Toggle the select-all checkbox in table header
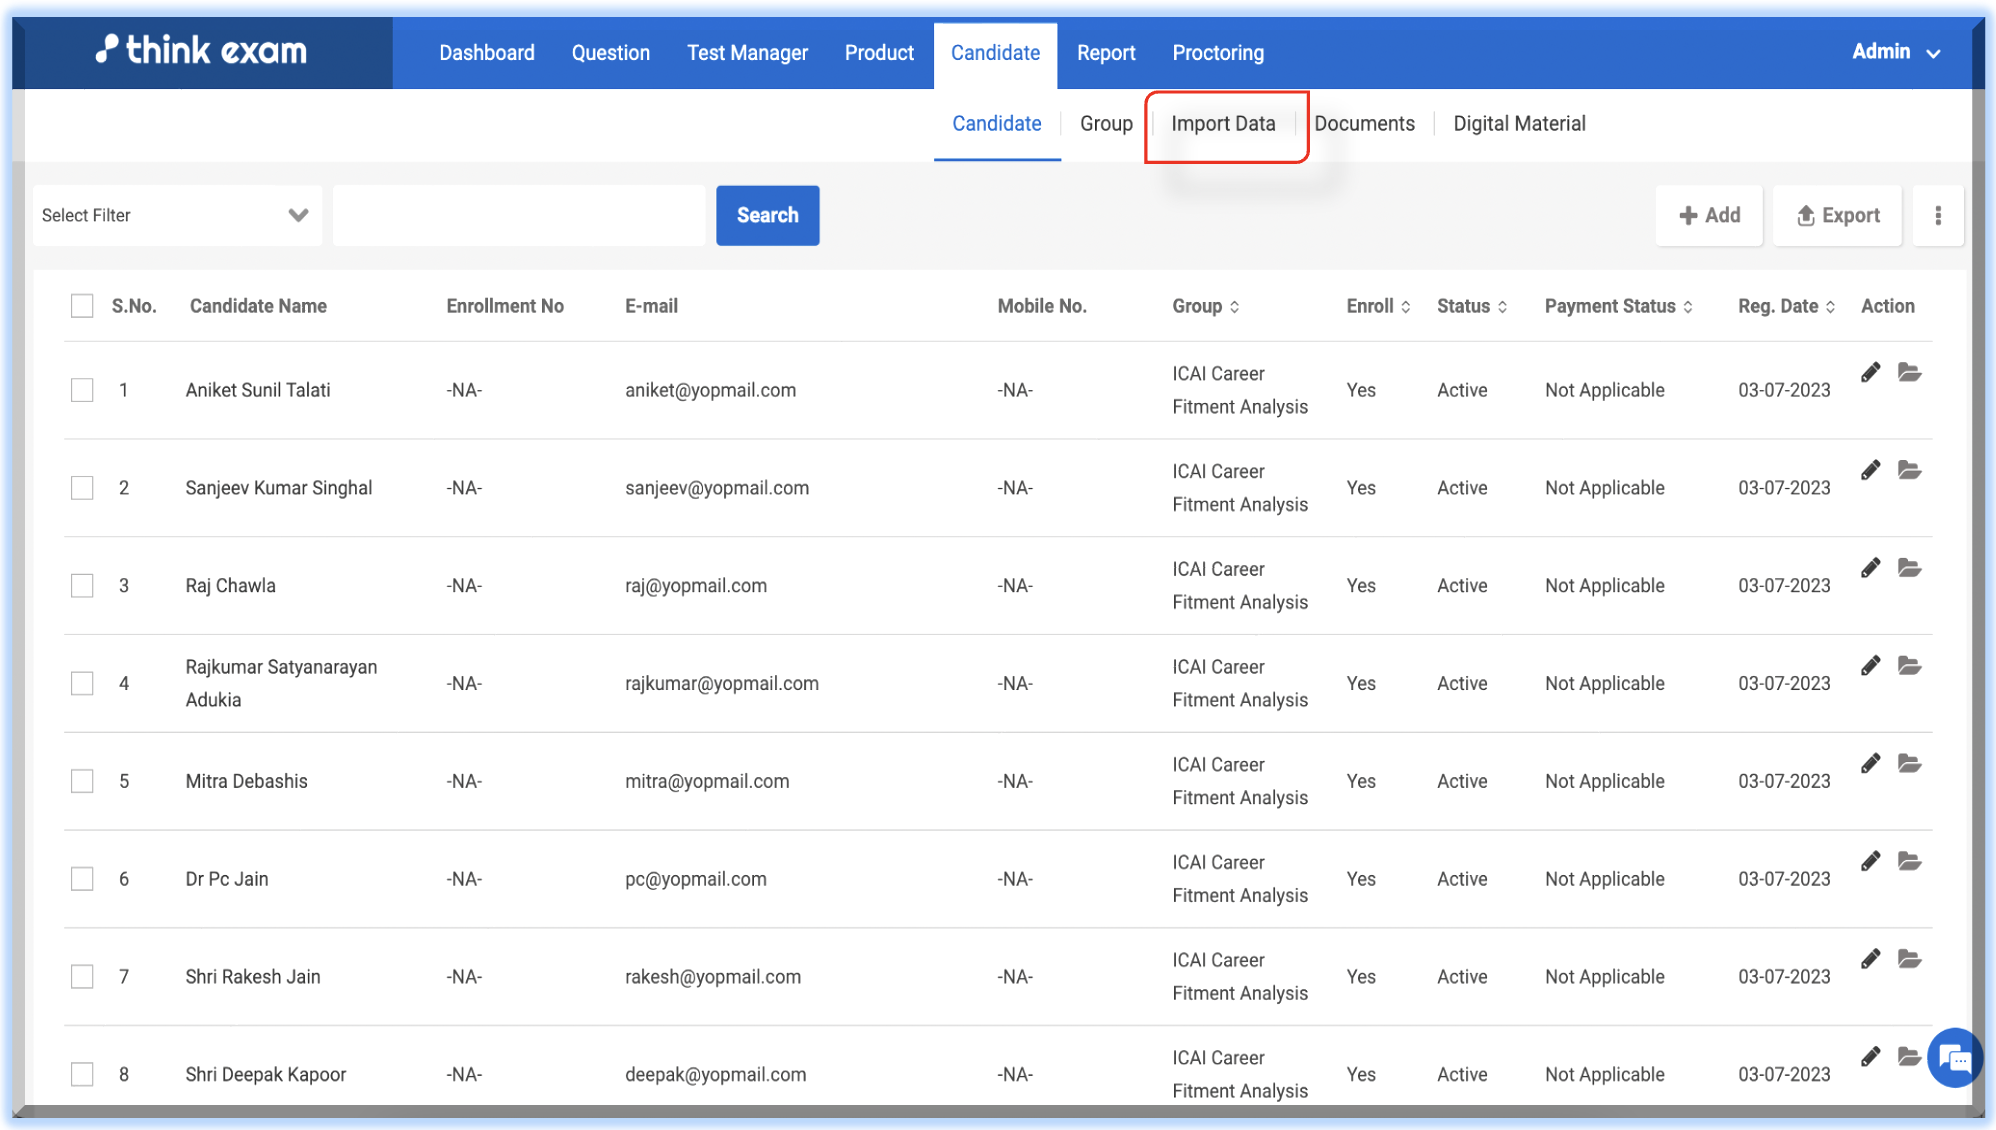The width and height of the screenshot is (1996, 1130). point(82,306)
